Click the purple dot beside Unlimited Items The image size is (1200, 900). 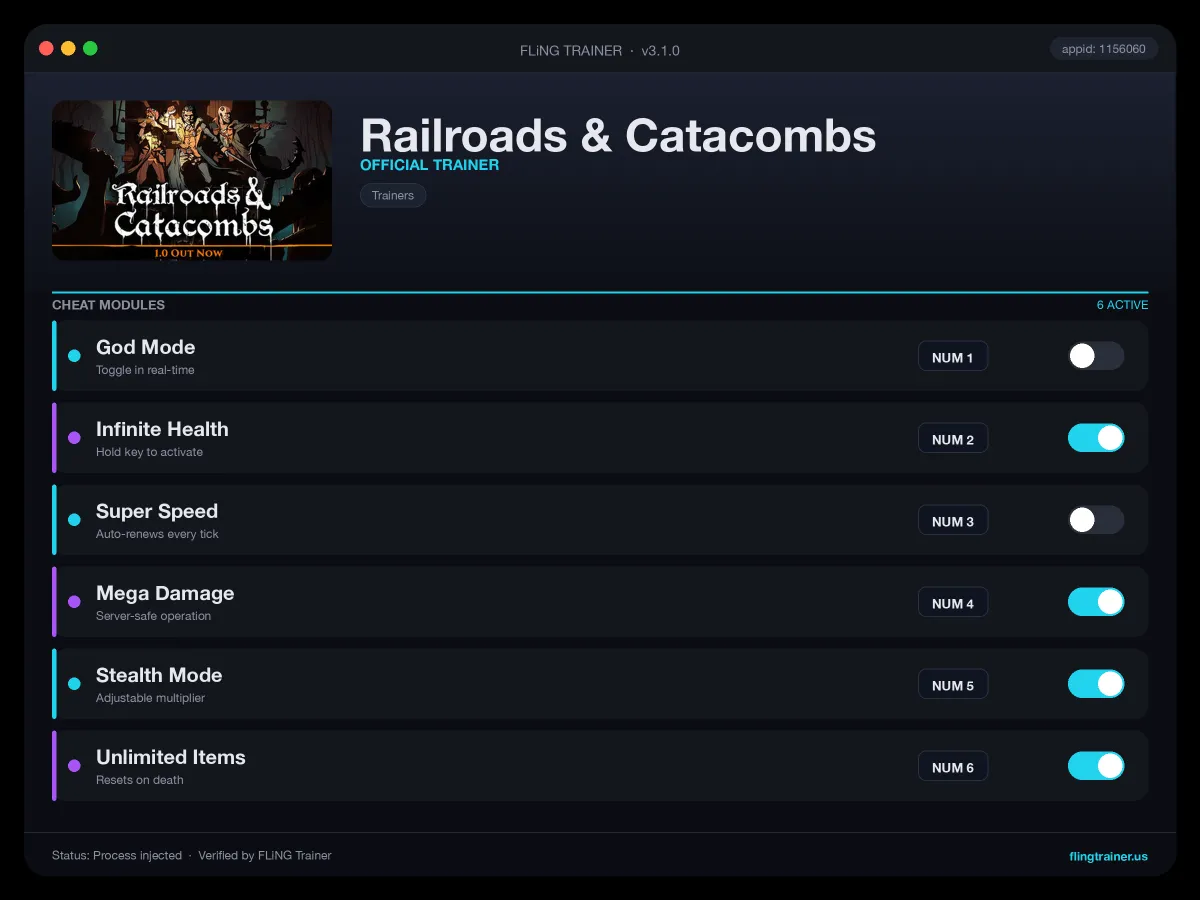(x=74, y=766)
